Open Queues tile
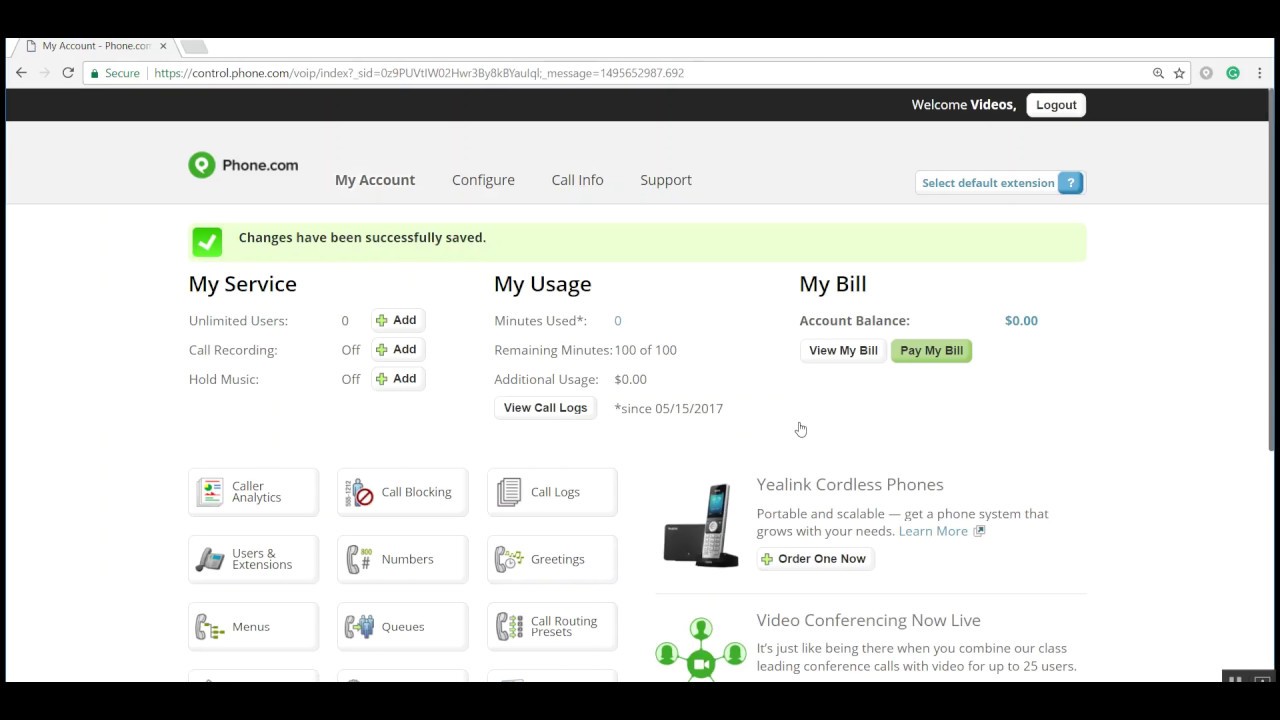The image size is (1280, 720). coord(403,627)
